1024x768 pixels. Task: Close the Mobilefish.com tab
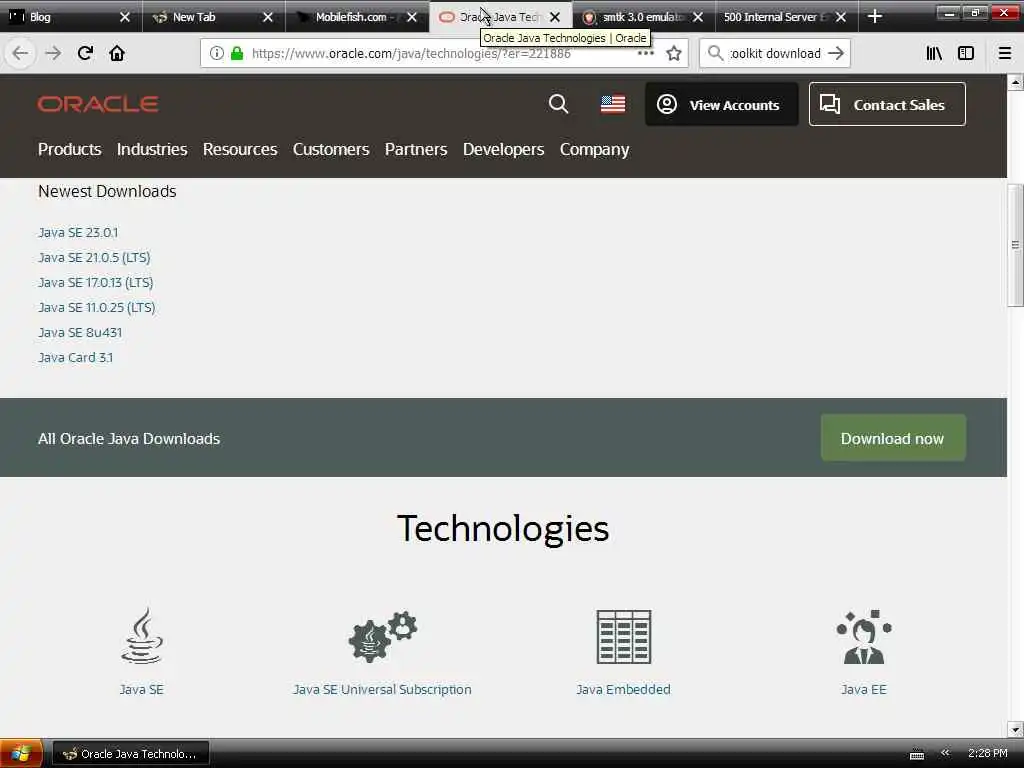(411, 17)
